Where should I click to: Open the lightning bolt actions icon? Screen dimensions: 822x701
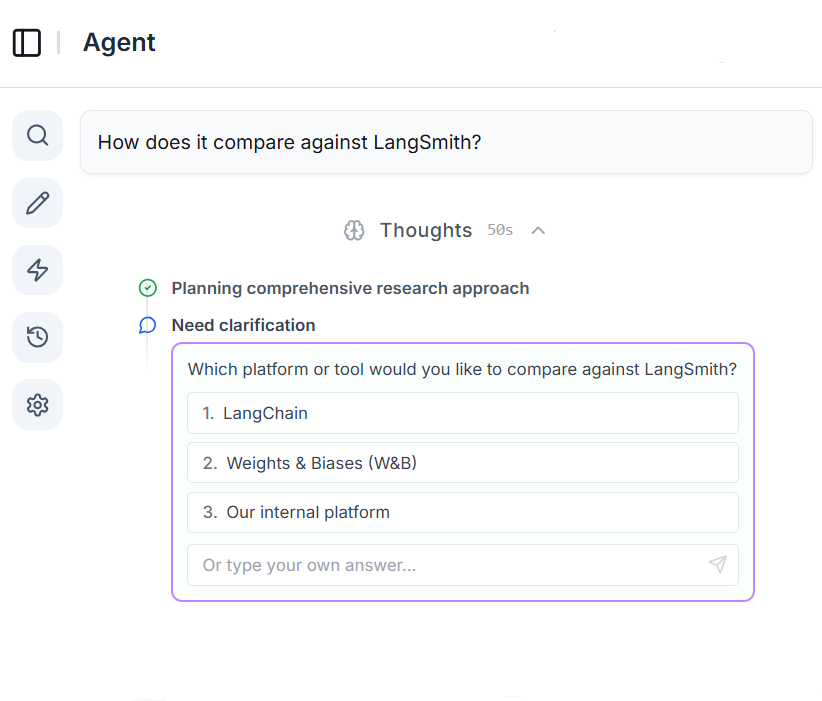38,270
